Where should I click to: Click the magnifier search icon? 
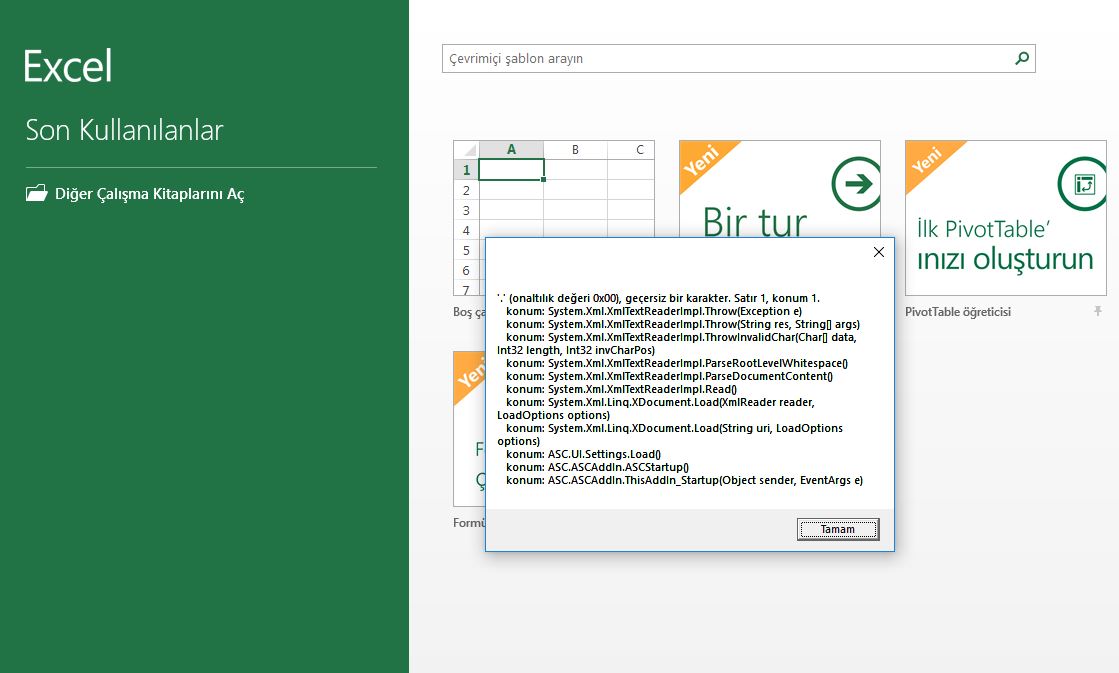[x=1022, y=59]
